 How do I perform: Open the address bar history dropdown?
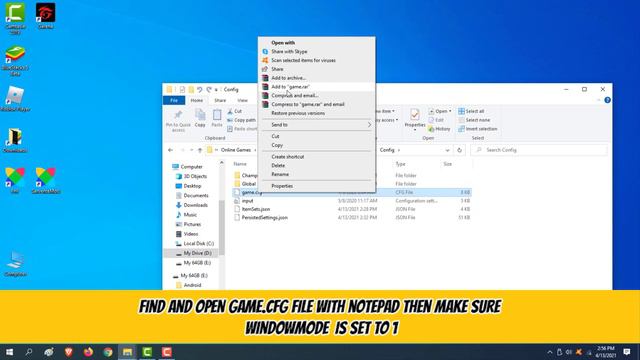[x=447, y=150]
